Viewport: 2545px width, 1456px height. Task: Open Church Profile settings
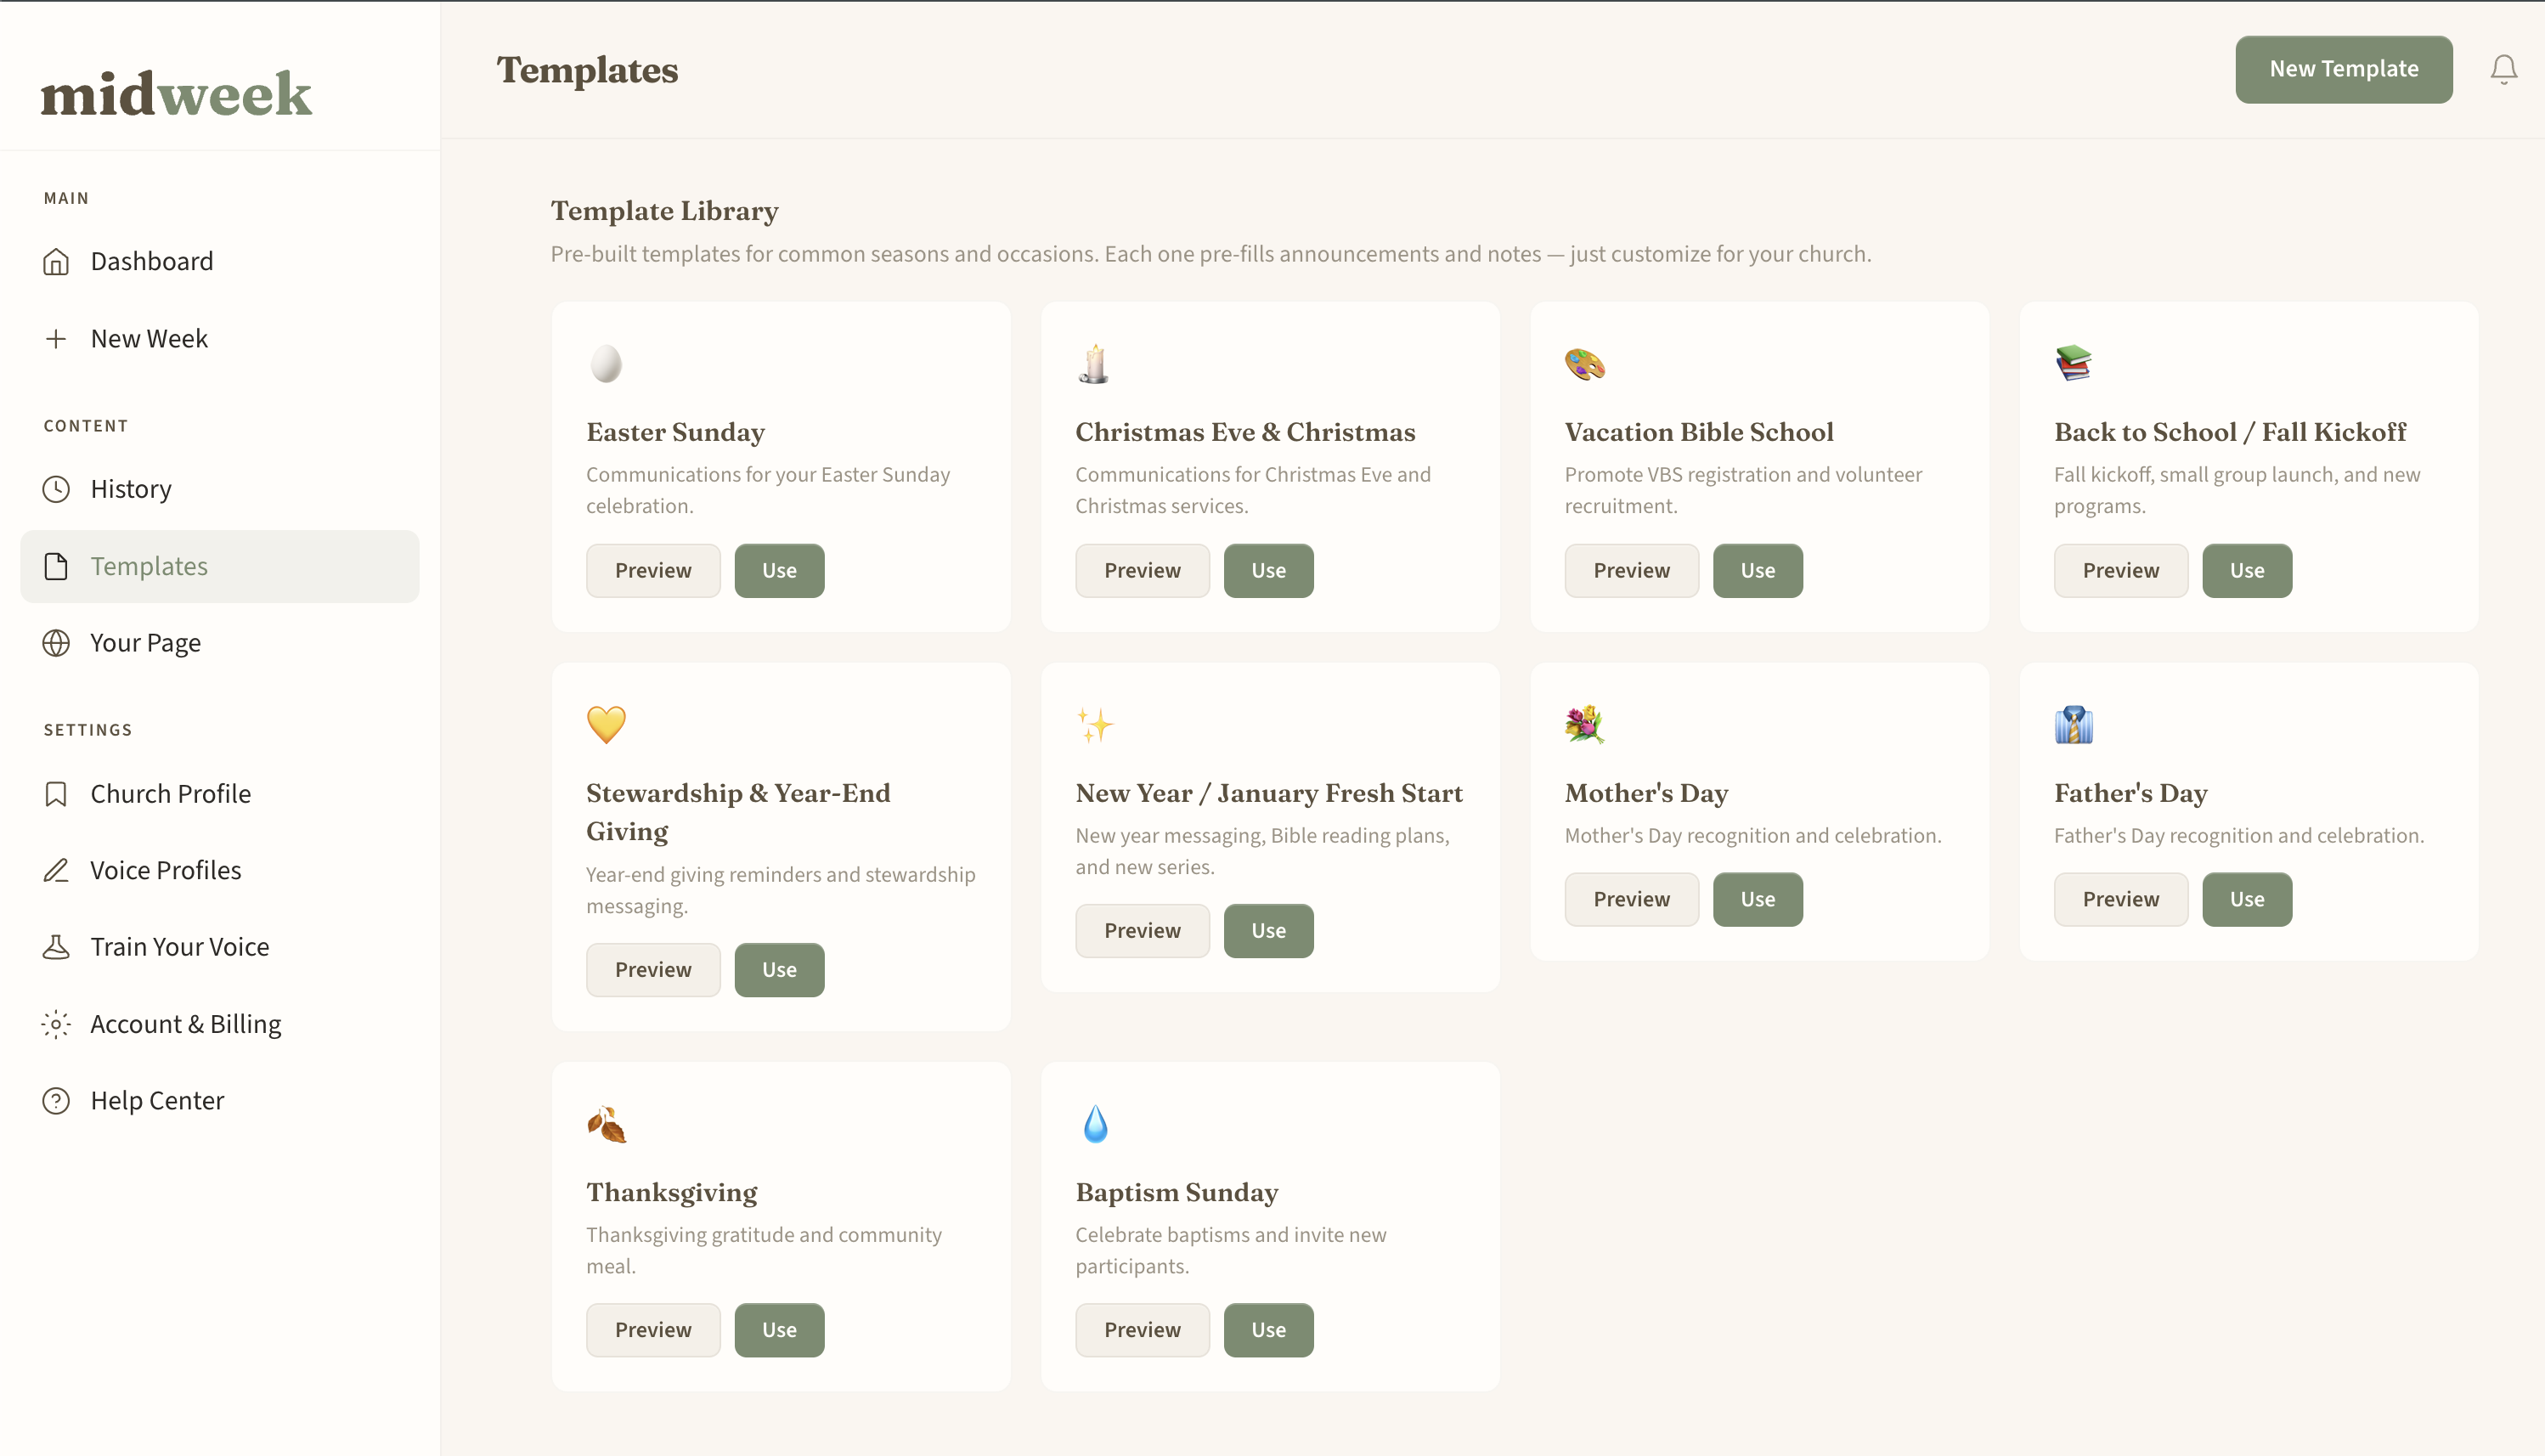220,794
